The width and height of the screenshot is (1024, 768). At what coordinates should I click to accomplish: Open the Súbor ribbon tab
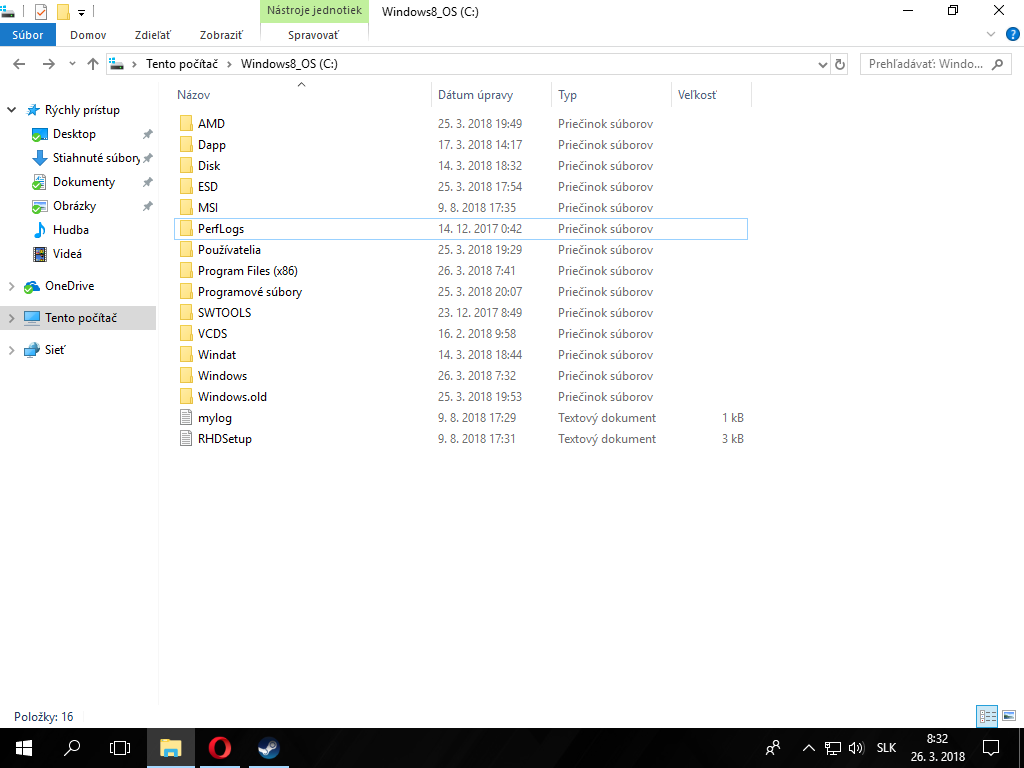[x=27, y=35]
